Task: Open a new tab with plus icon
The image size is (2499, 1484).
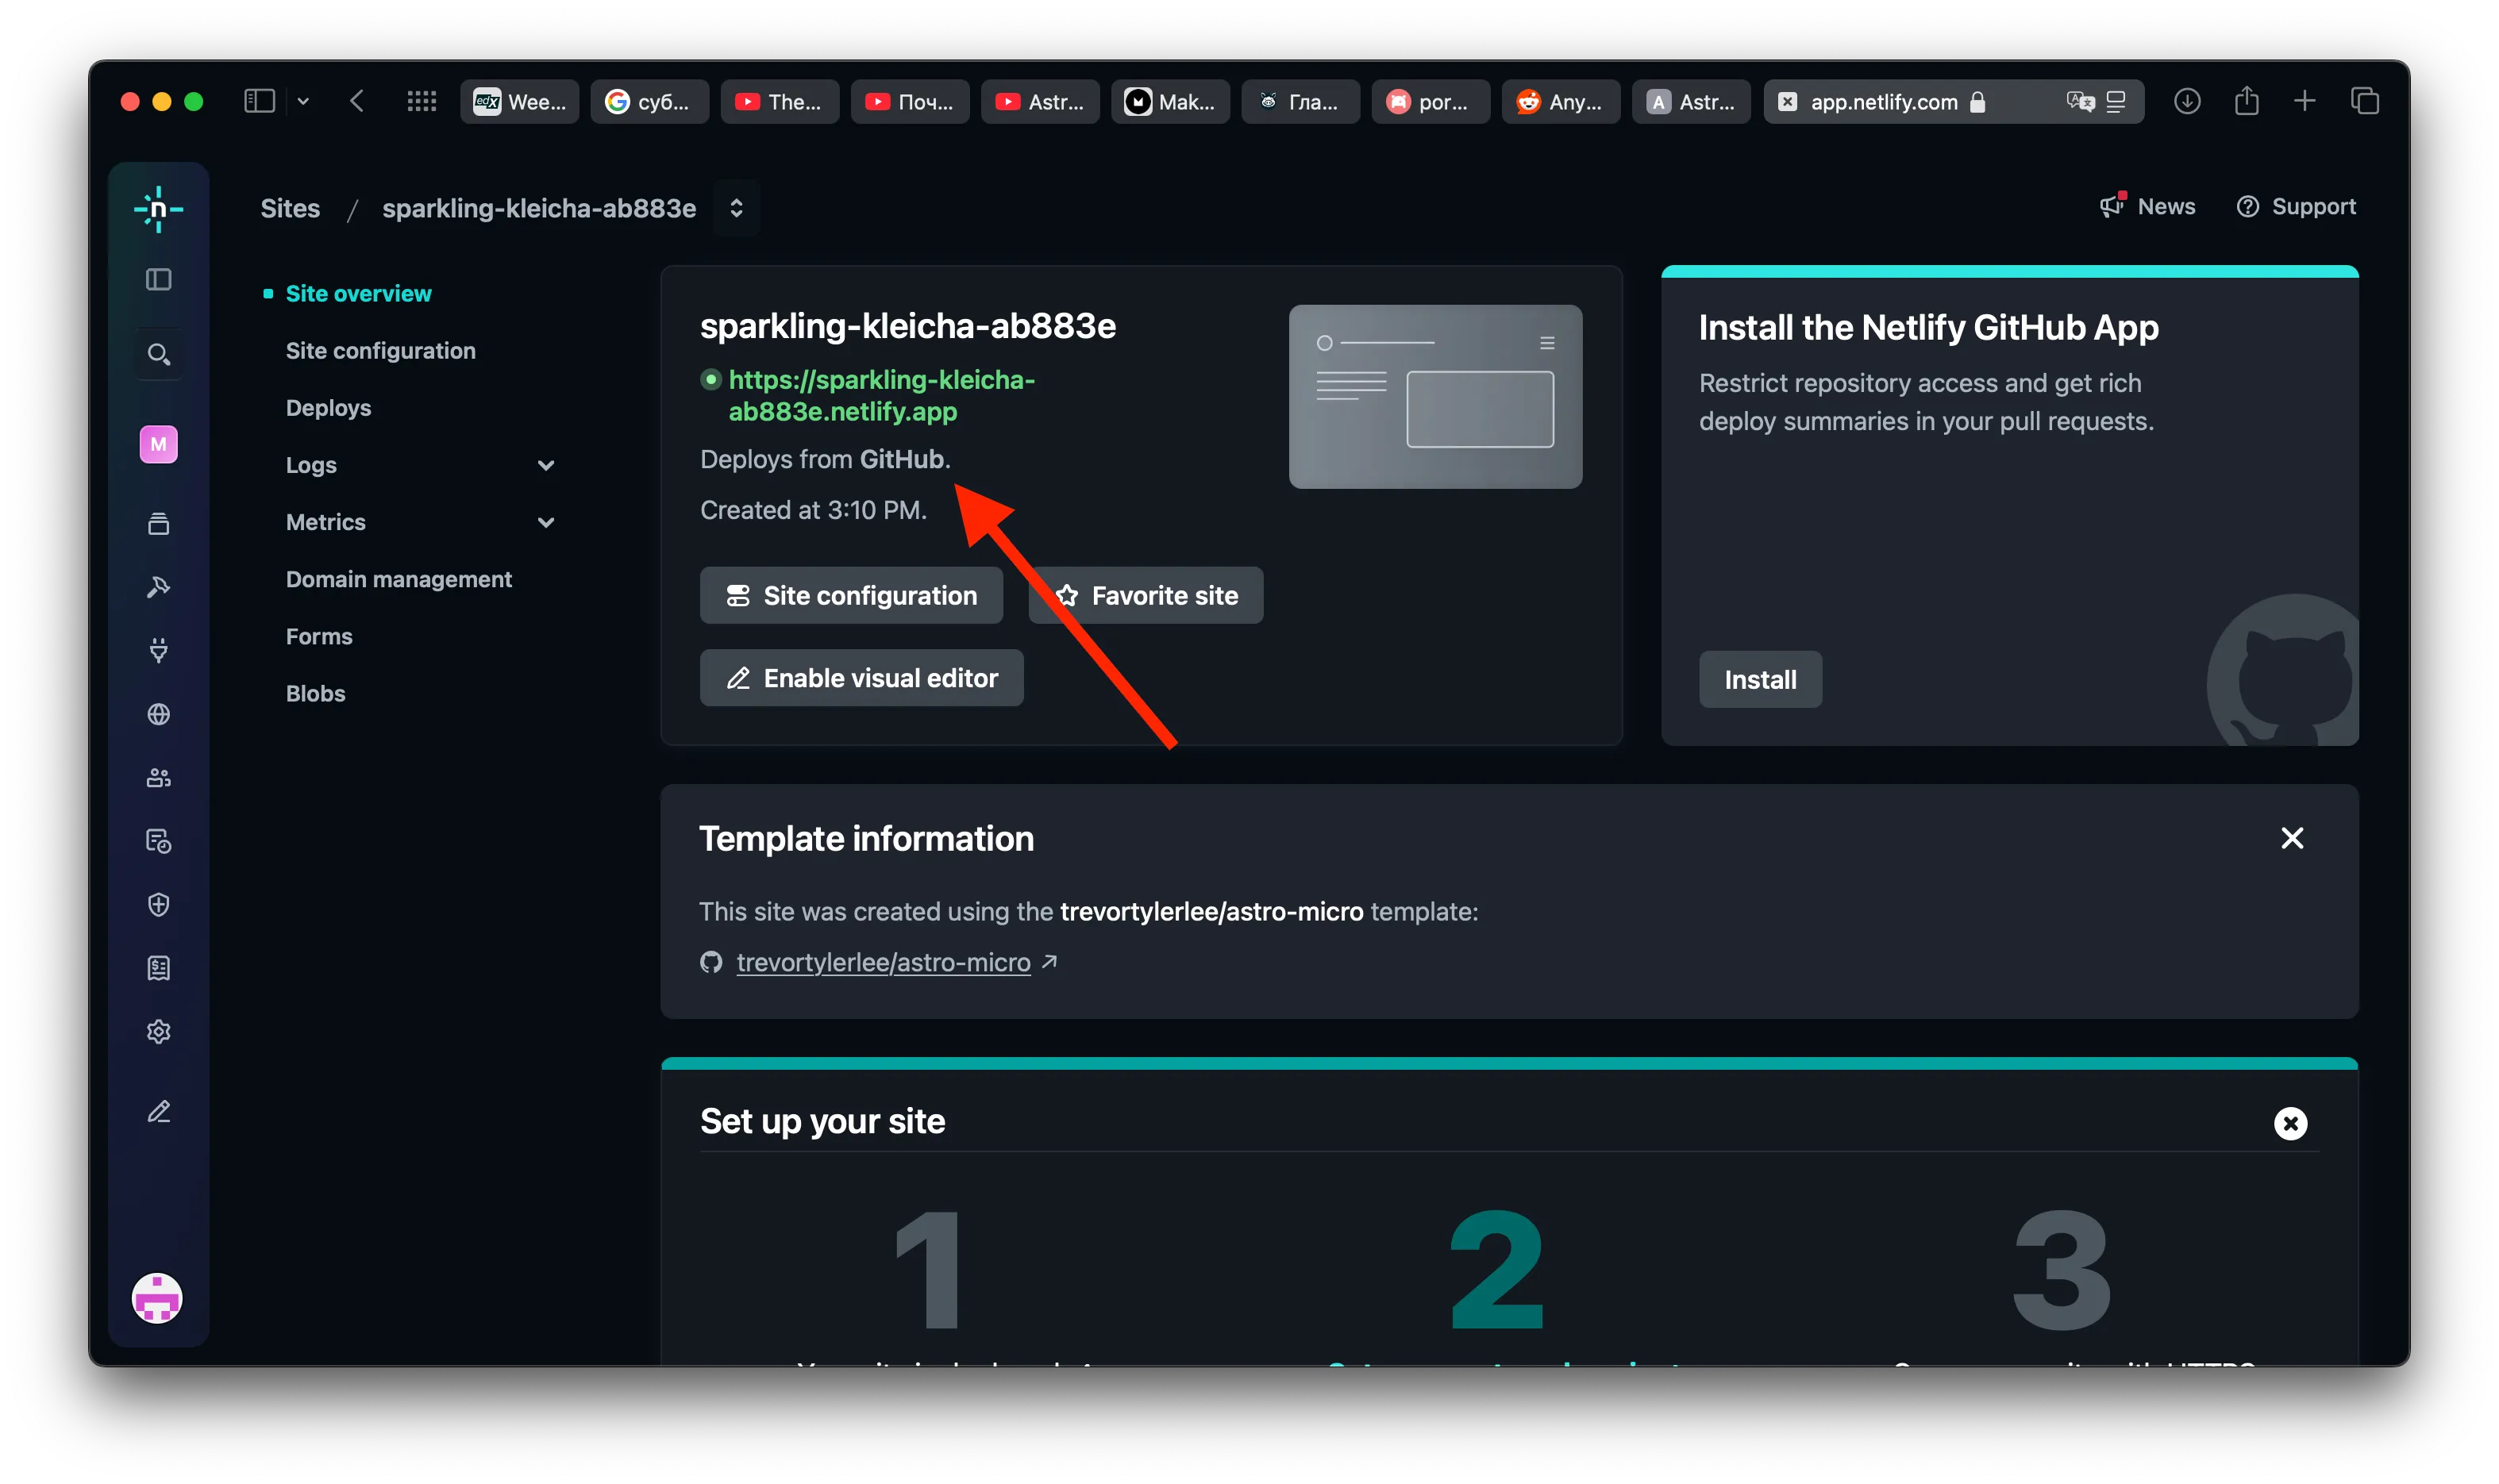Action: [x=2305, y=101]
